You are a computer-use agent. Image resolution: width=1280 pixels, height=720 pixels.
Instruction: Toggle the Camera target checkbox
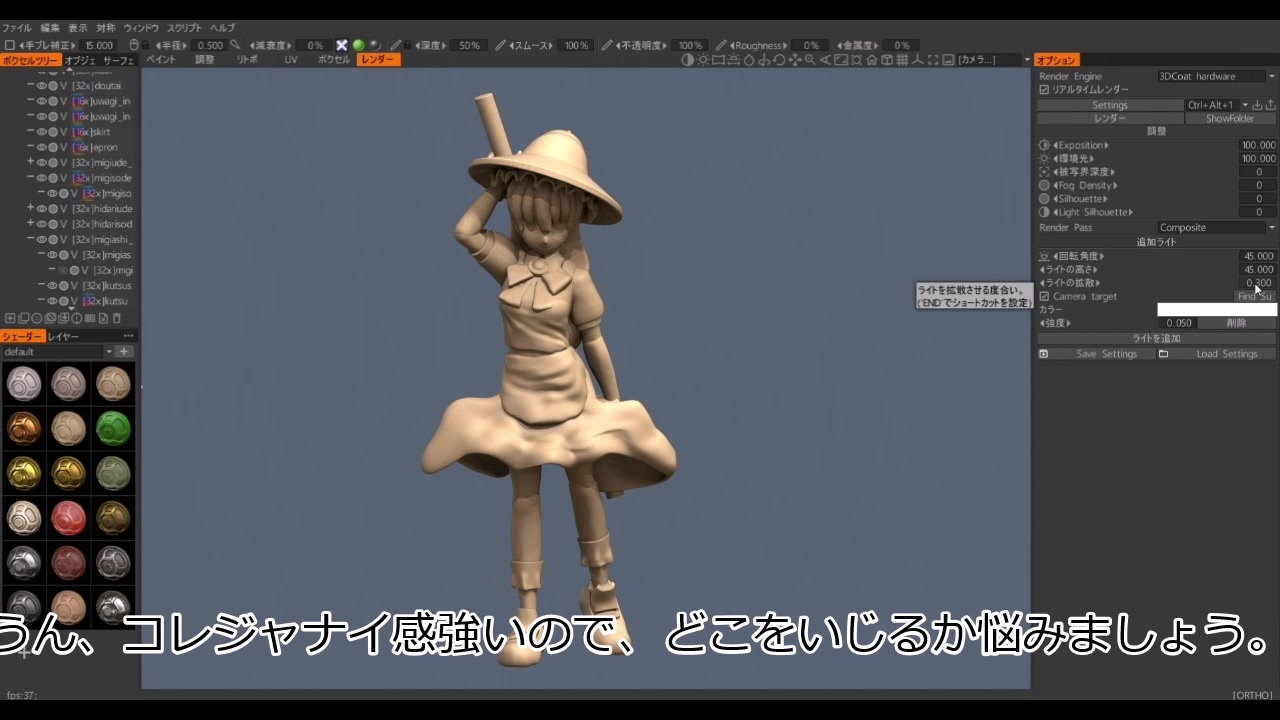click(x=1044, y=296)
